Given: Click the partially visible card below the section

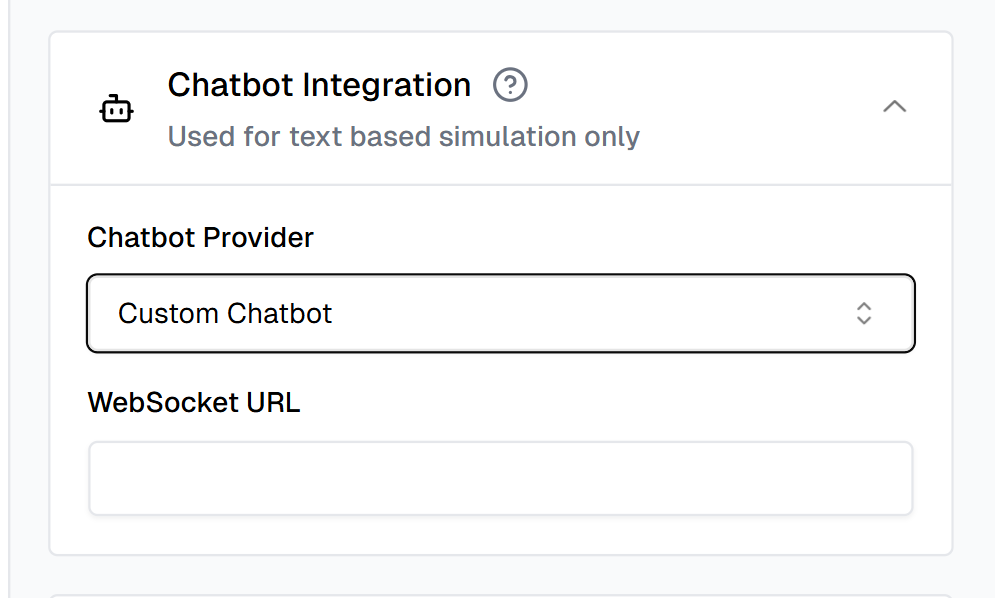Looking at the screenshot, I should (x=500, y=592).
